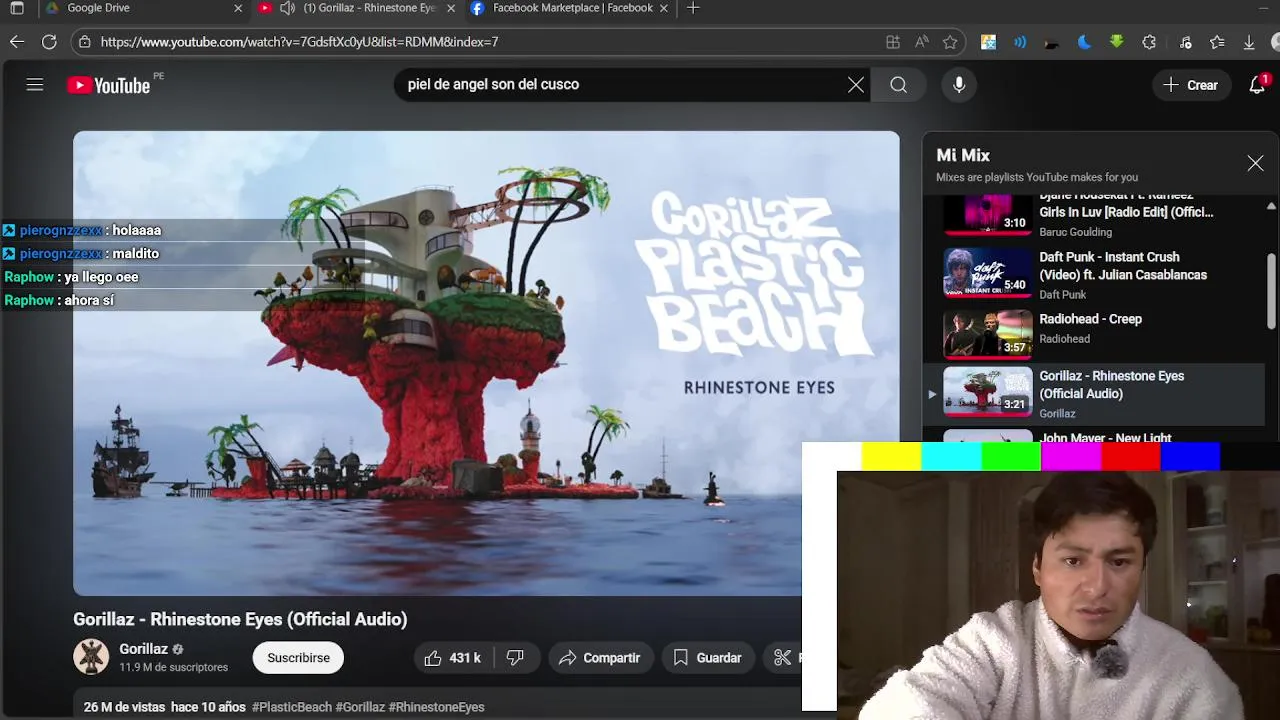Open the clip scissors button

click(783, 658)
